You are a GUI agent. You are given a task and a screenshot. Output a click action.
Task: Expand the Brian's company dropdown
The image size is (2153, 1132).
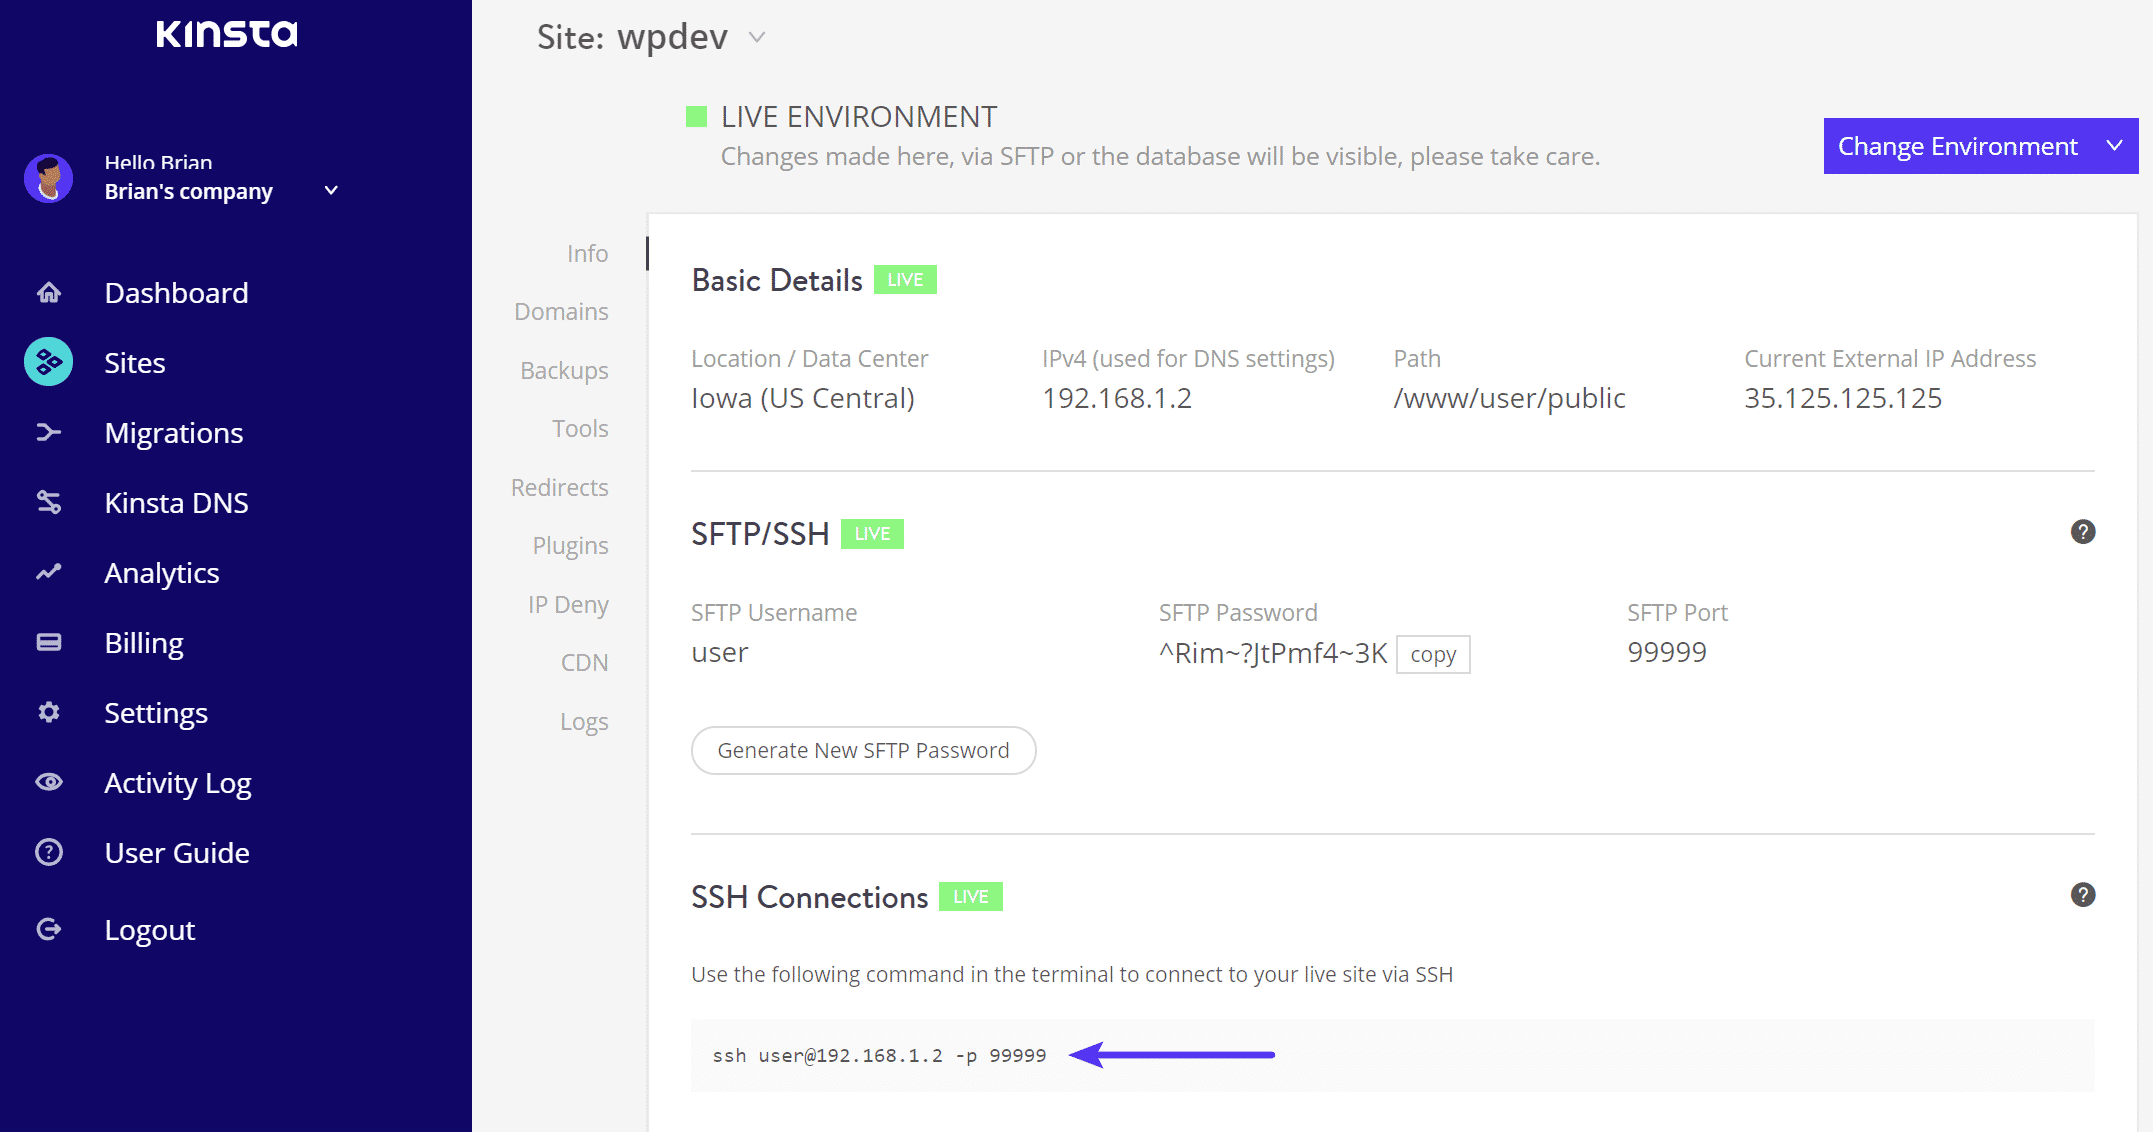coord(331,190)
